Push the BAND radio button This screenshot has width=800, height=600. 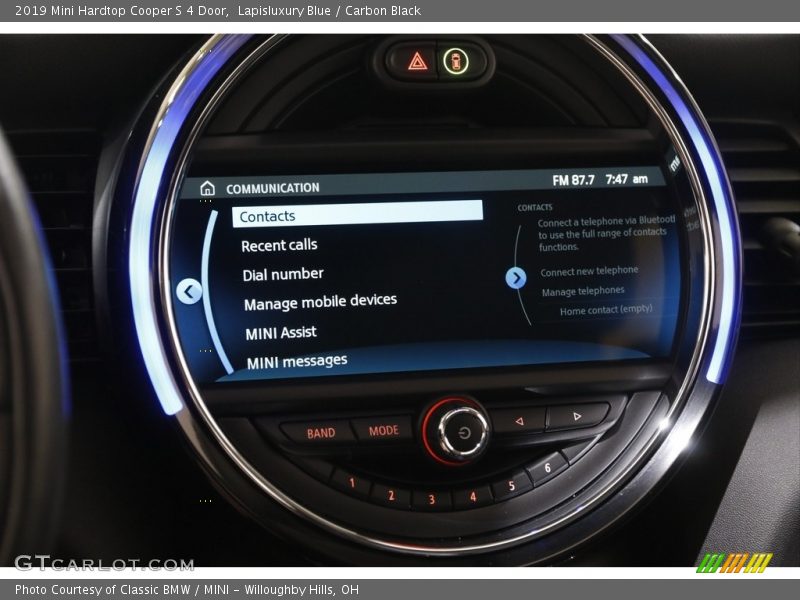pyautogui.click(x=321, y=433)
